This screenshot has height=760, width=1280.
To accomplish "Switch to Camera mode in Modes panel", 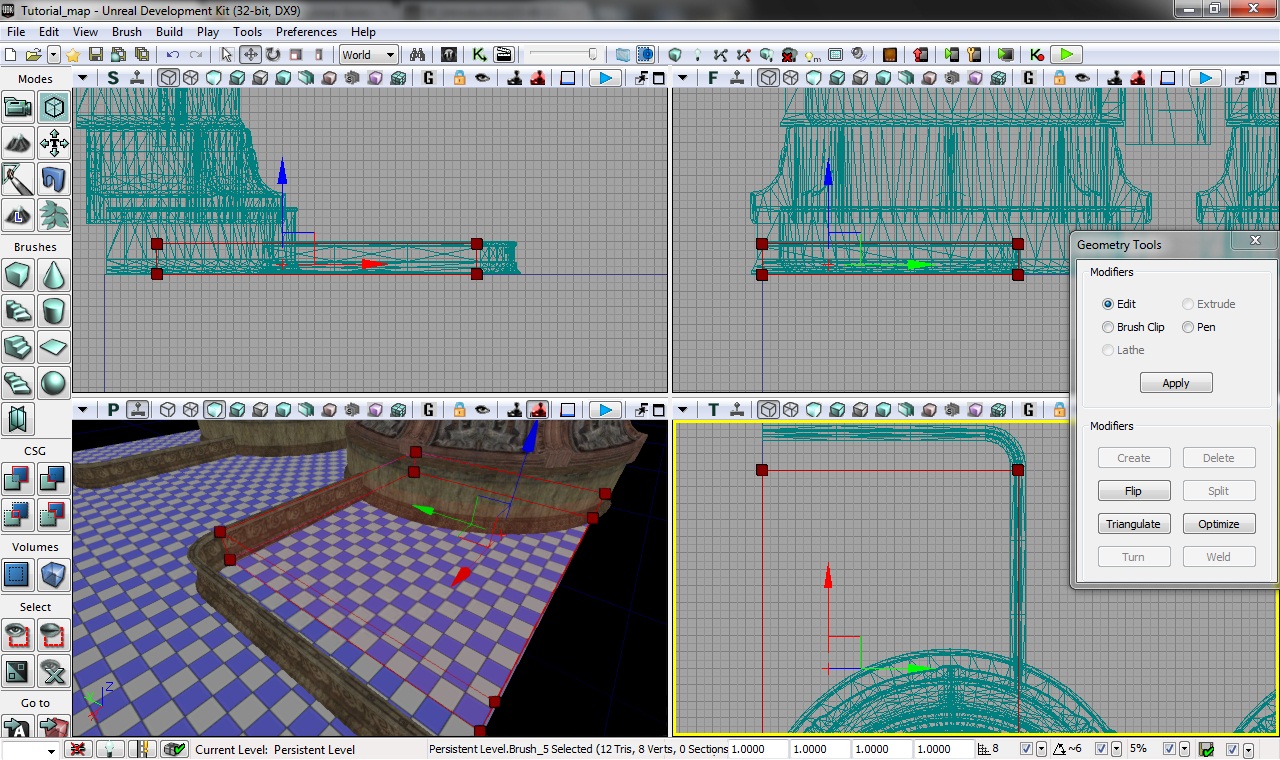I will (18, 107).
